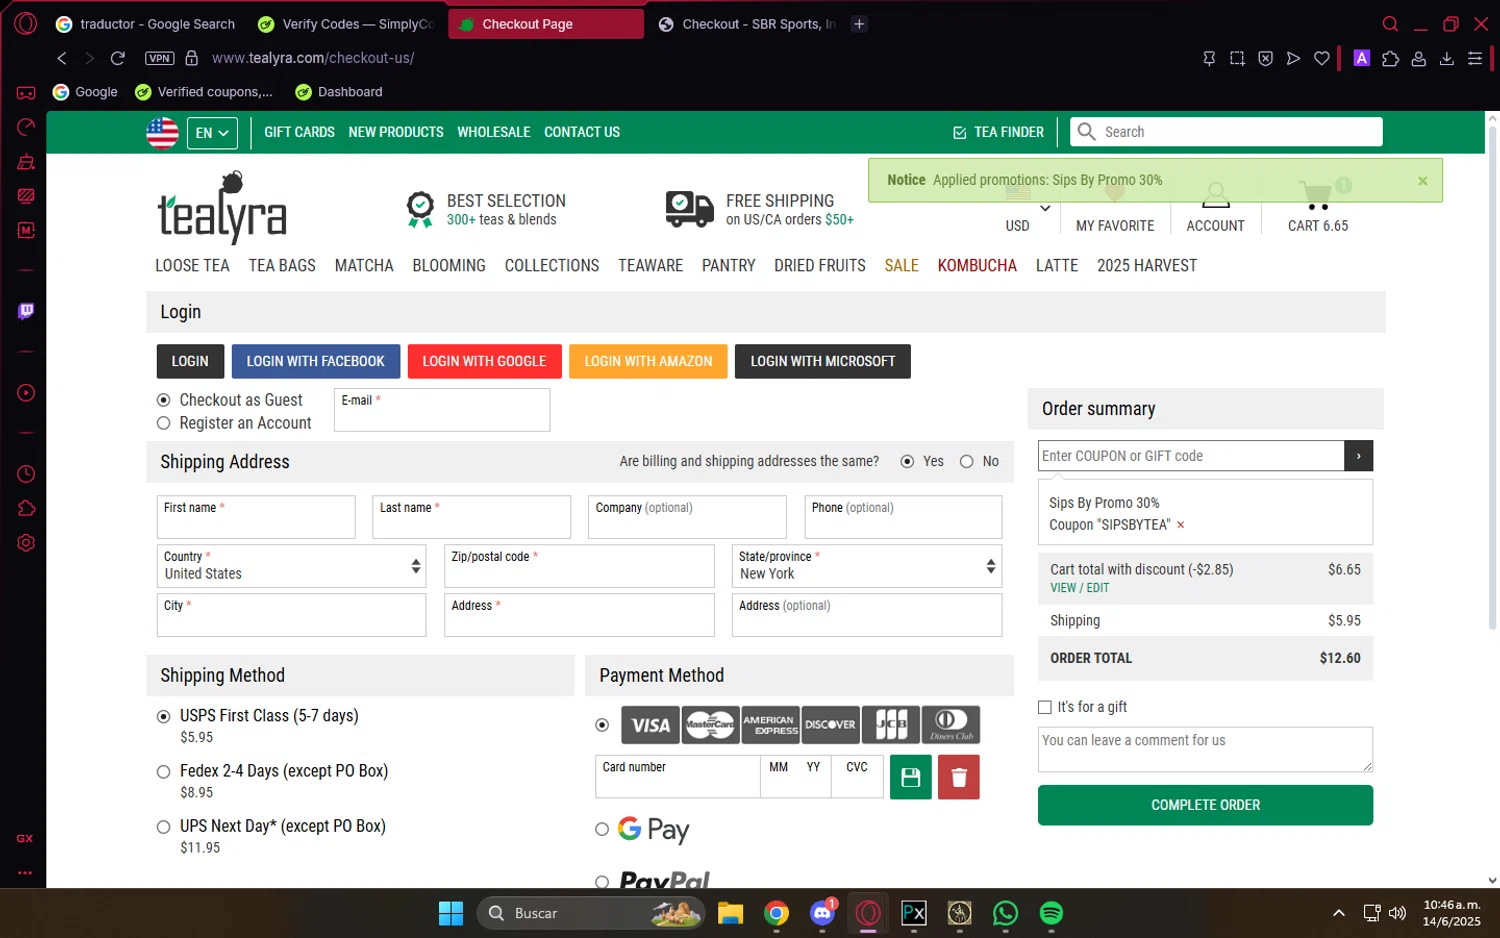Select Yes for same billing address
Screen dimensions: 1500x938
pyautogui.click(x=907, y=461)
